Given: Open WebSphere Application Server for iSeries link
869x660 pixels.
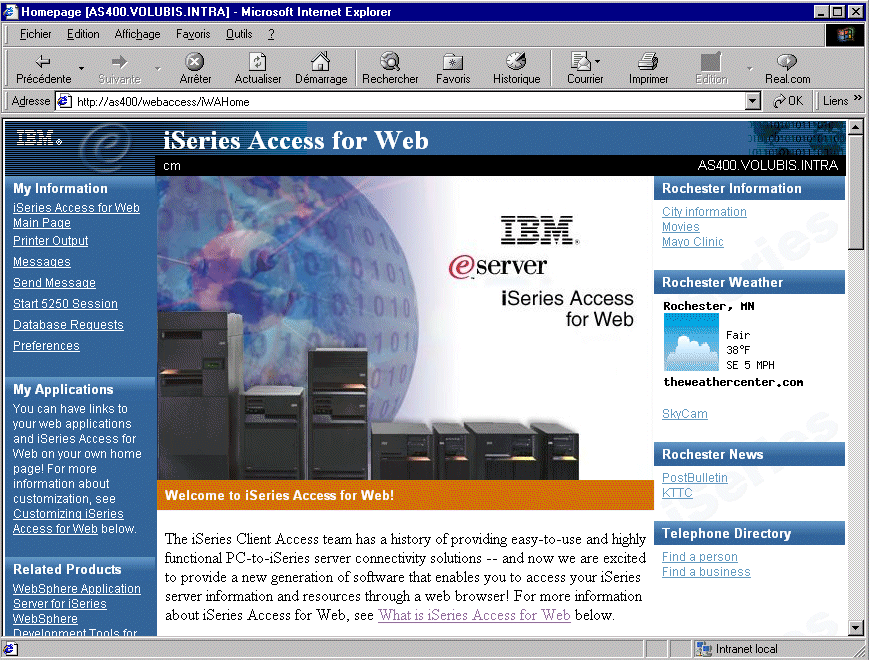Looking at the screenshot, I should [76, 596].
